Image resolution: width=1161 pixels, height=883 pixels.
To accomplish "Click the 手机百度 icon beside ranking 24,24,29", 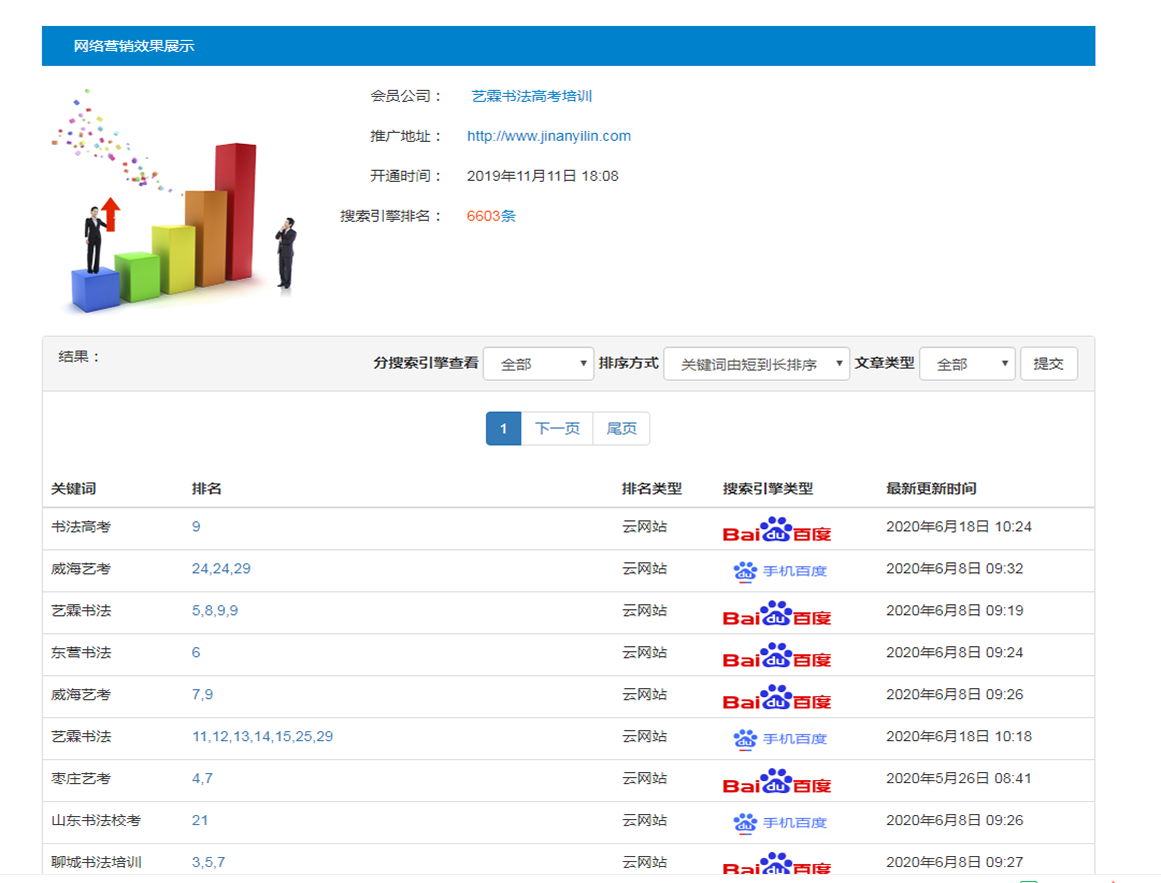I will [x=780, y=571].
